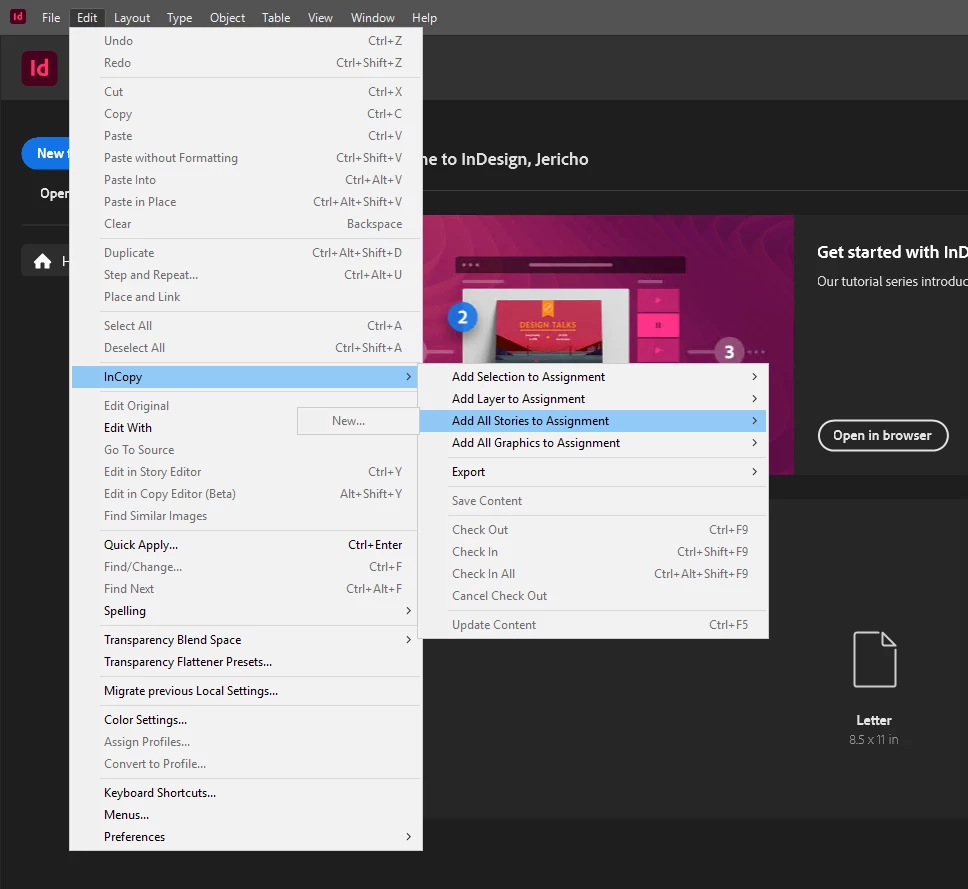968x889 pixels.
Task: Open the Type menu
Action: (180, 18)
